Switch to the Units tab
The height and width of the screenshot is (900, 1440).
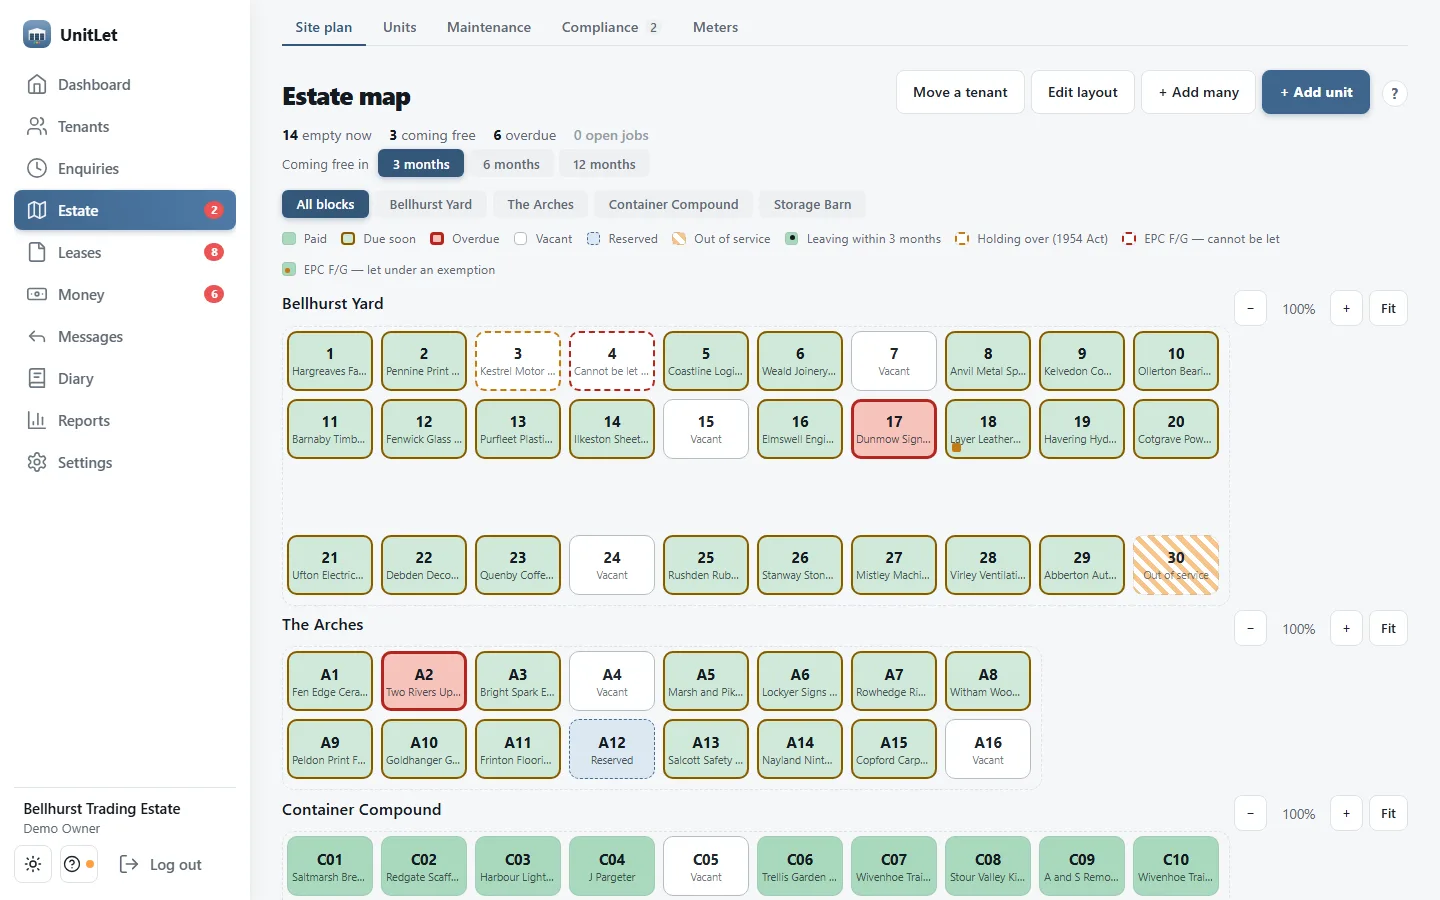[400, 27]
